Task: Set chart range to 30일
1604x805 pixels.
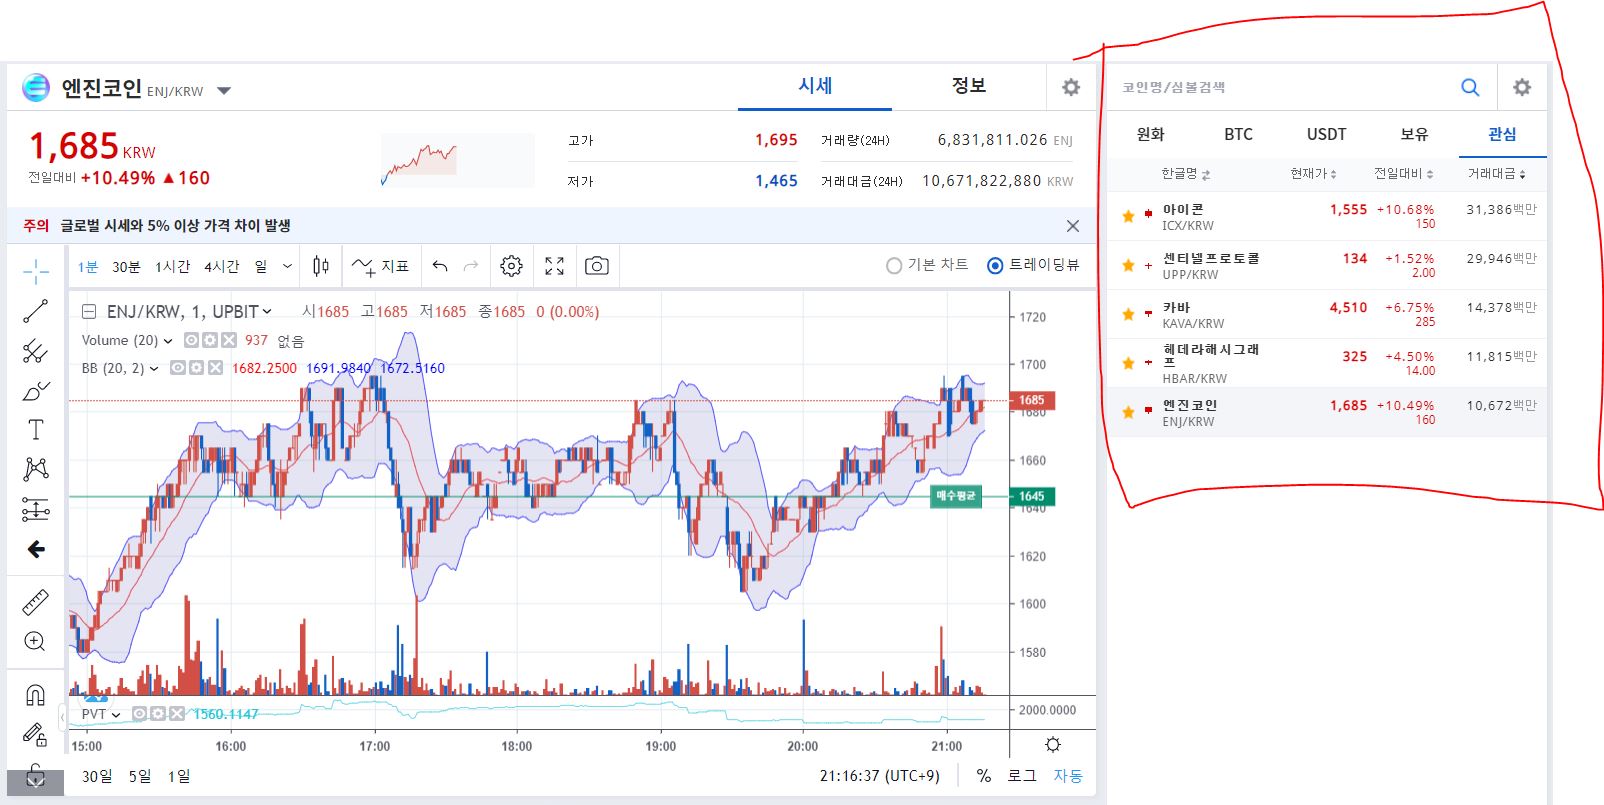Action: click(97, 776)
